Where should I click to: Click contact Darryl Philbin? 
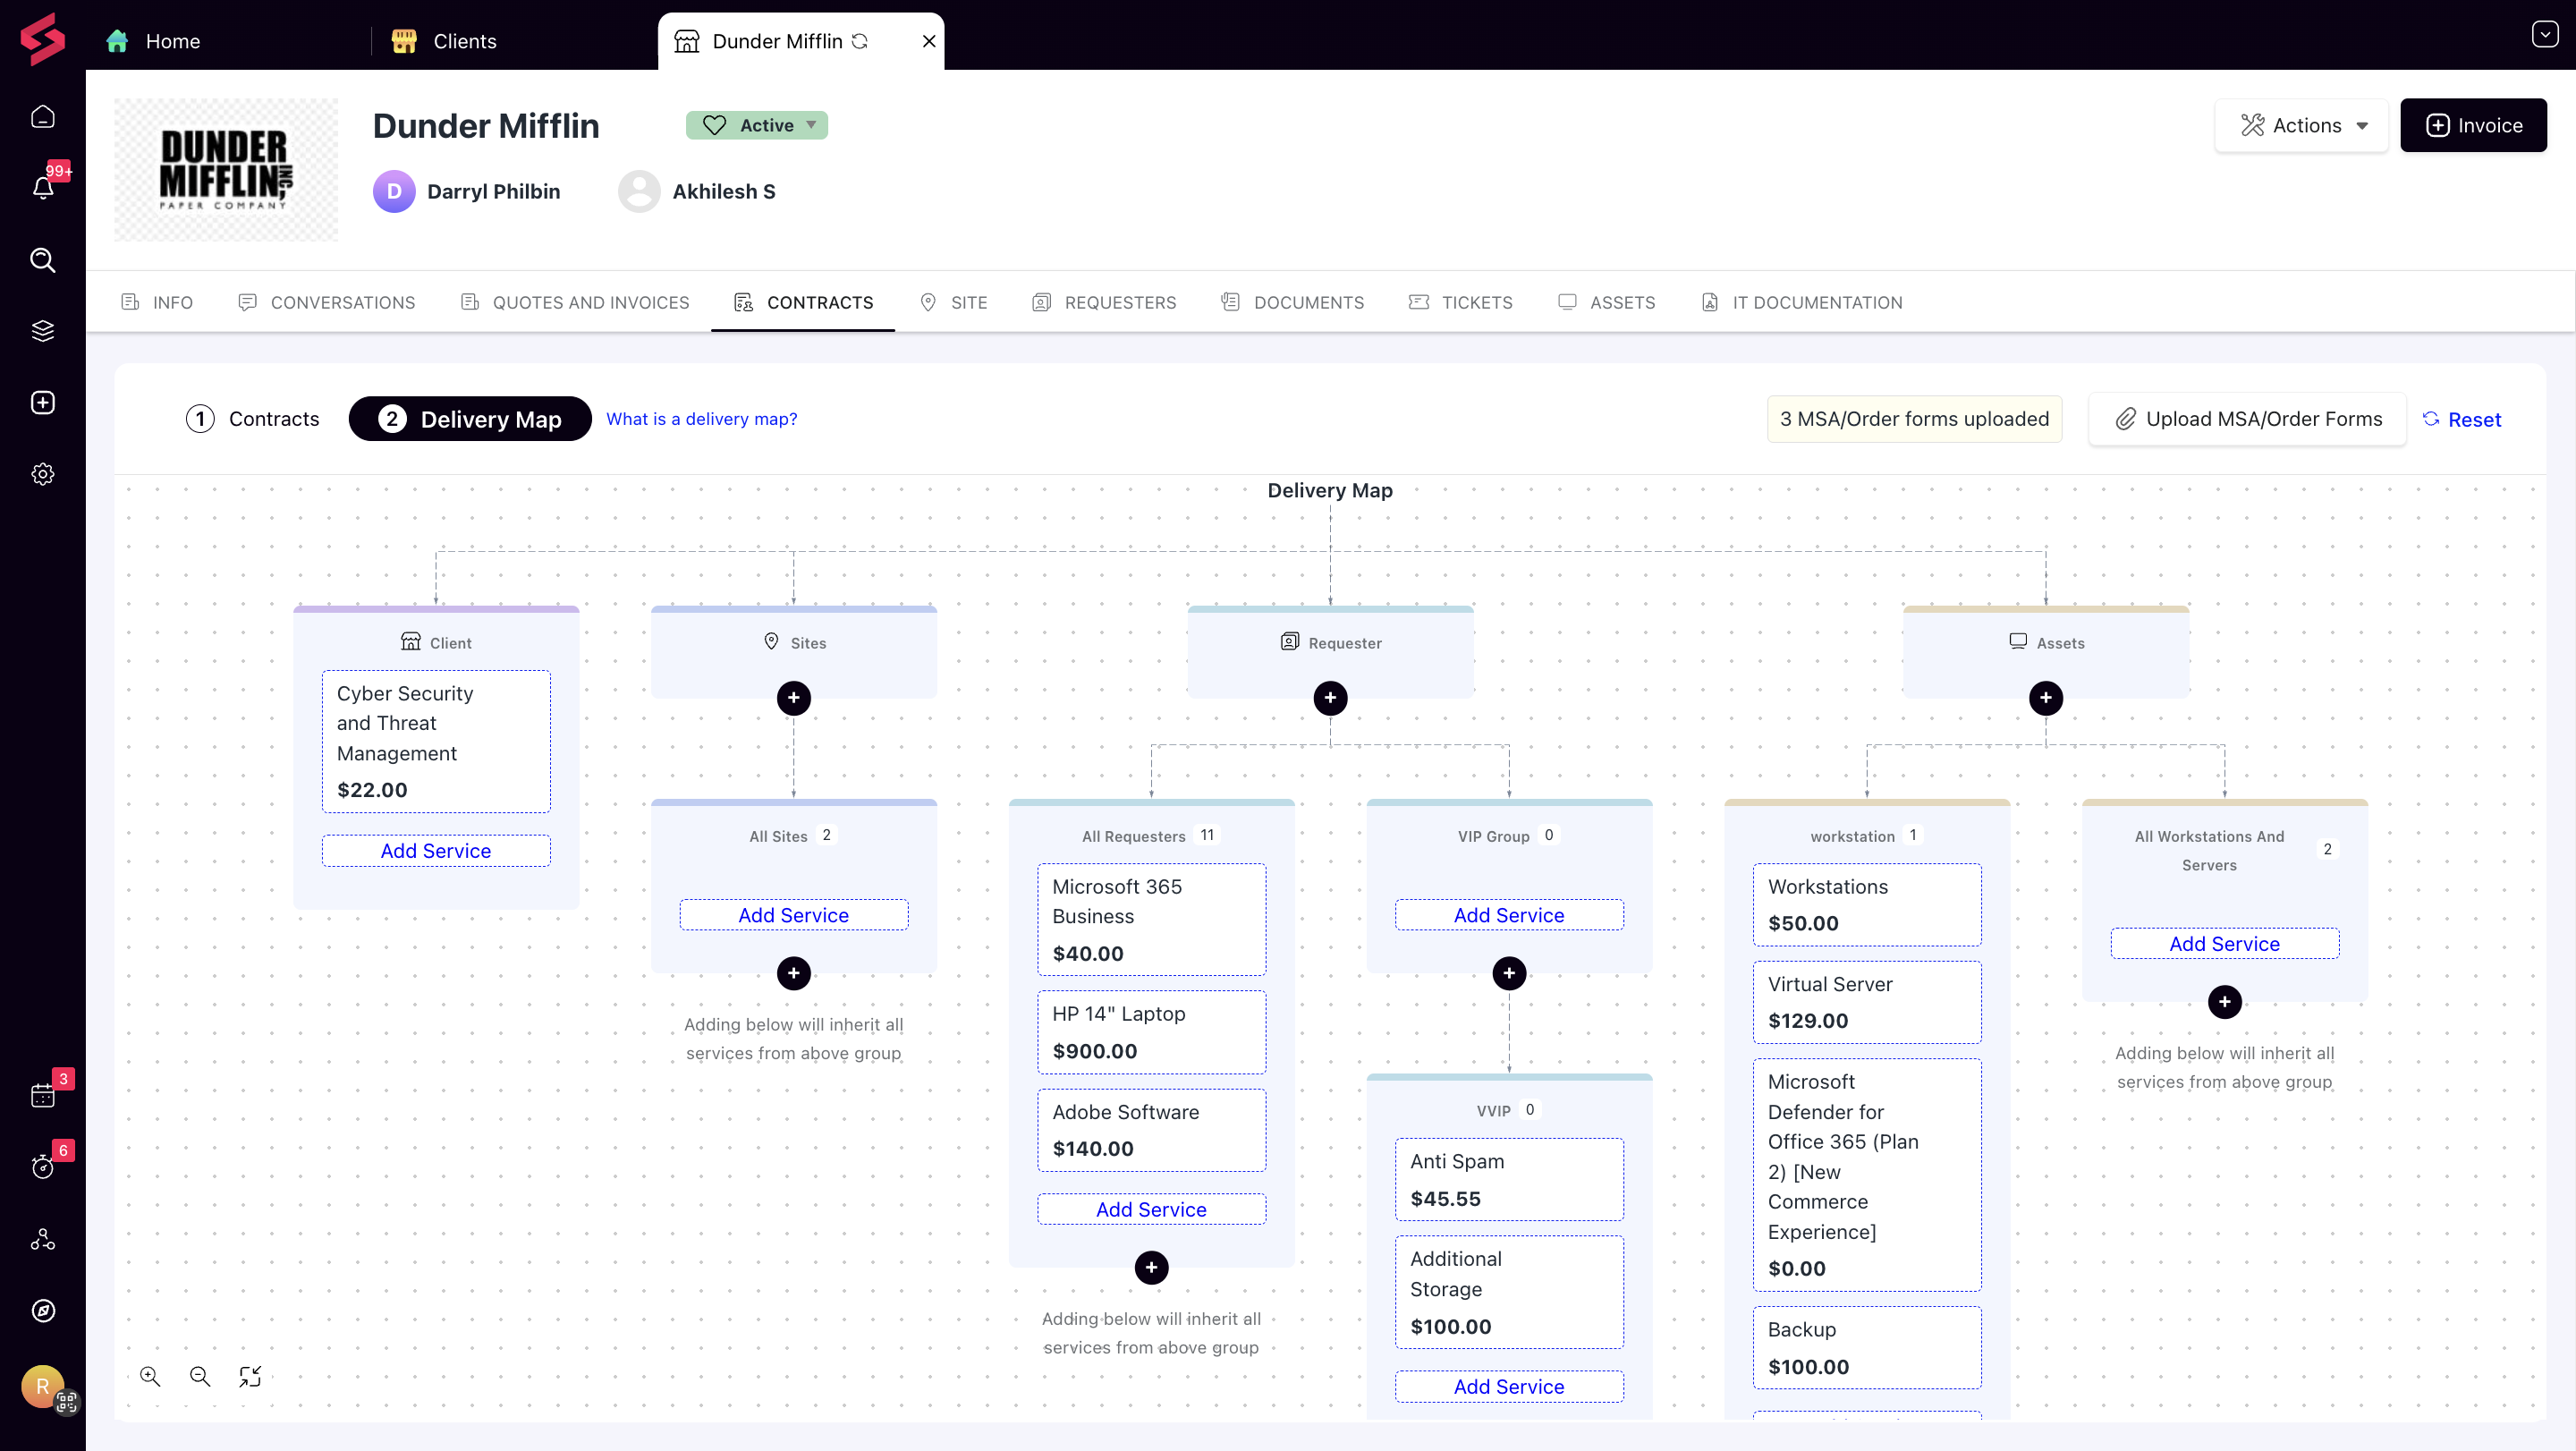(x=467, y=191)
